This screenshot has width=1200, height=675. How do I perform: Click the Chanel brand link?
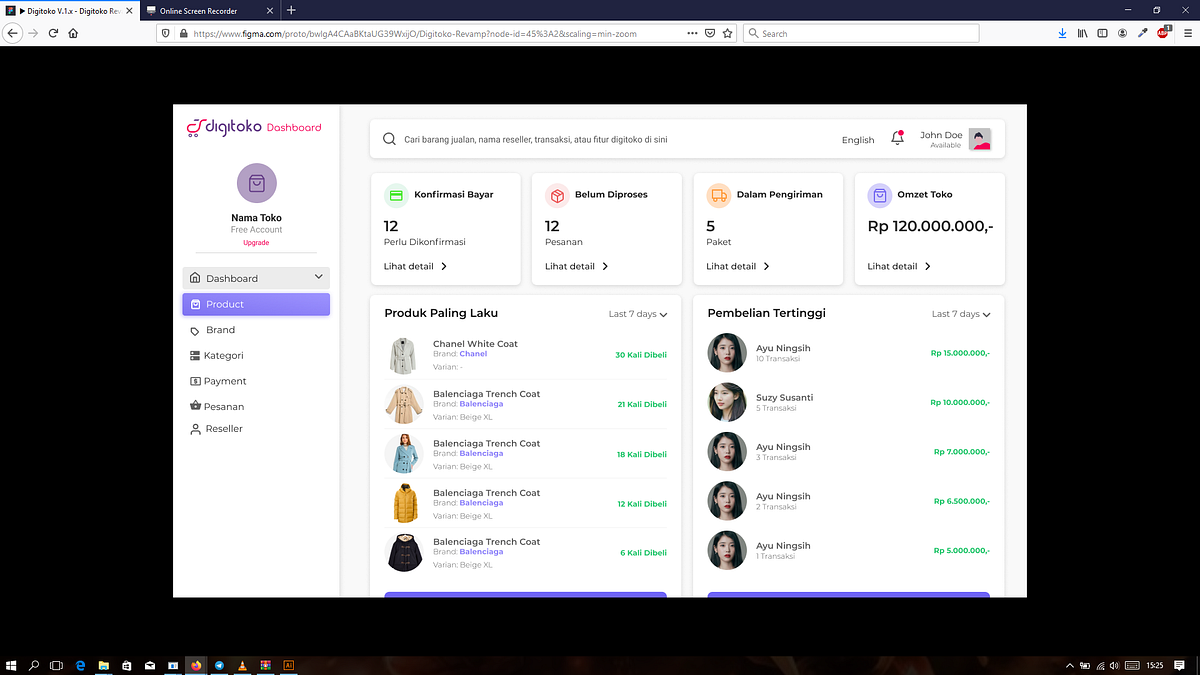click(x=473, y=354)
